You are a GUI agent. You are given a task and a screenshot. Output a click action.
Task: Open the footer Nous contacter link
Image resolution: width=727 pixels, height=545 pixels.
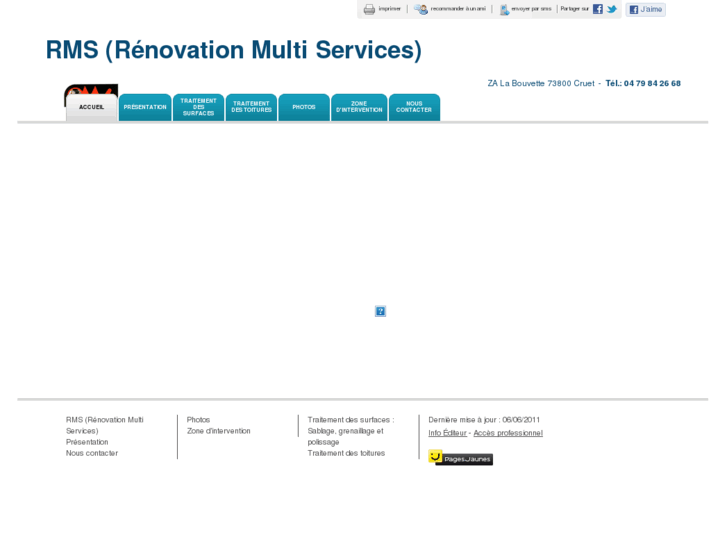tap(92, 453)
